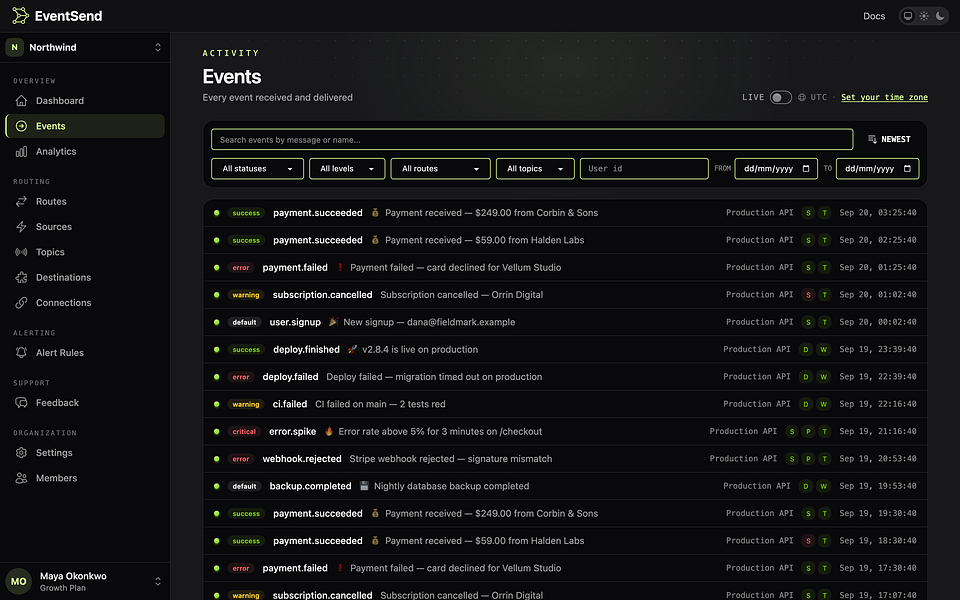Click the Destinations puzzle icon
The height and width of the screenshot is (600, 960).
[21, 277]
